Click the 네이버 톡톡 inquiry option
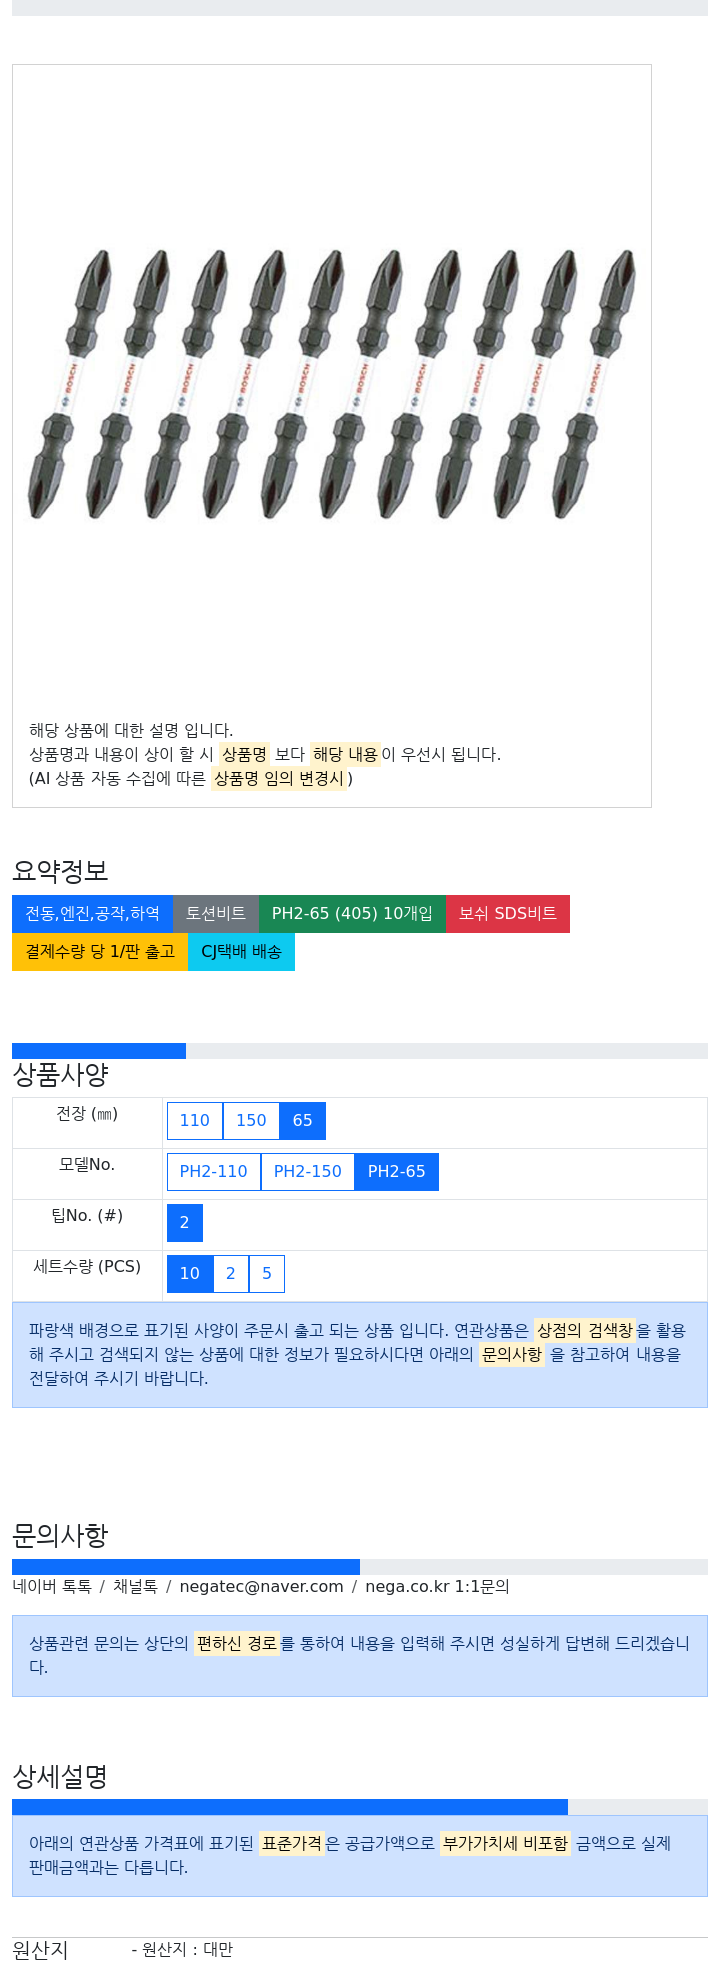Image resolution: width=720 pixels, height=1970 pixels. [x=52, y=1587]
